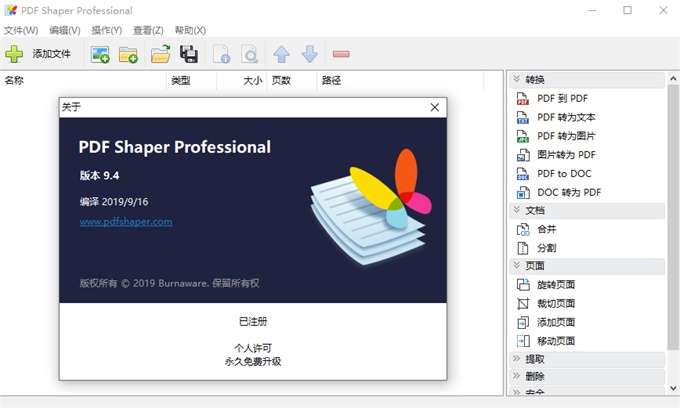Open the 编辑(V) menu
Screen dimensions: 680x408
coord(65,30)
